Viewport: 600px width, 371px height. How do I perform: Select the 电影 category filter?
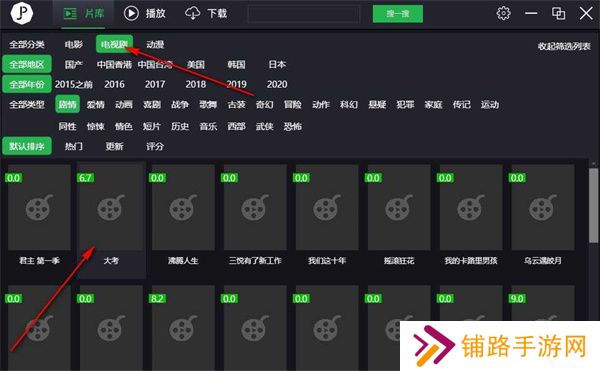pos(73,44)
